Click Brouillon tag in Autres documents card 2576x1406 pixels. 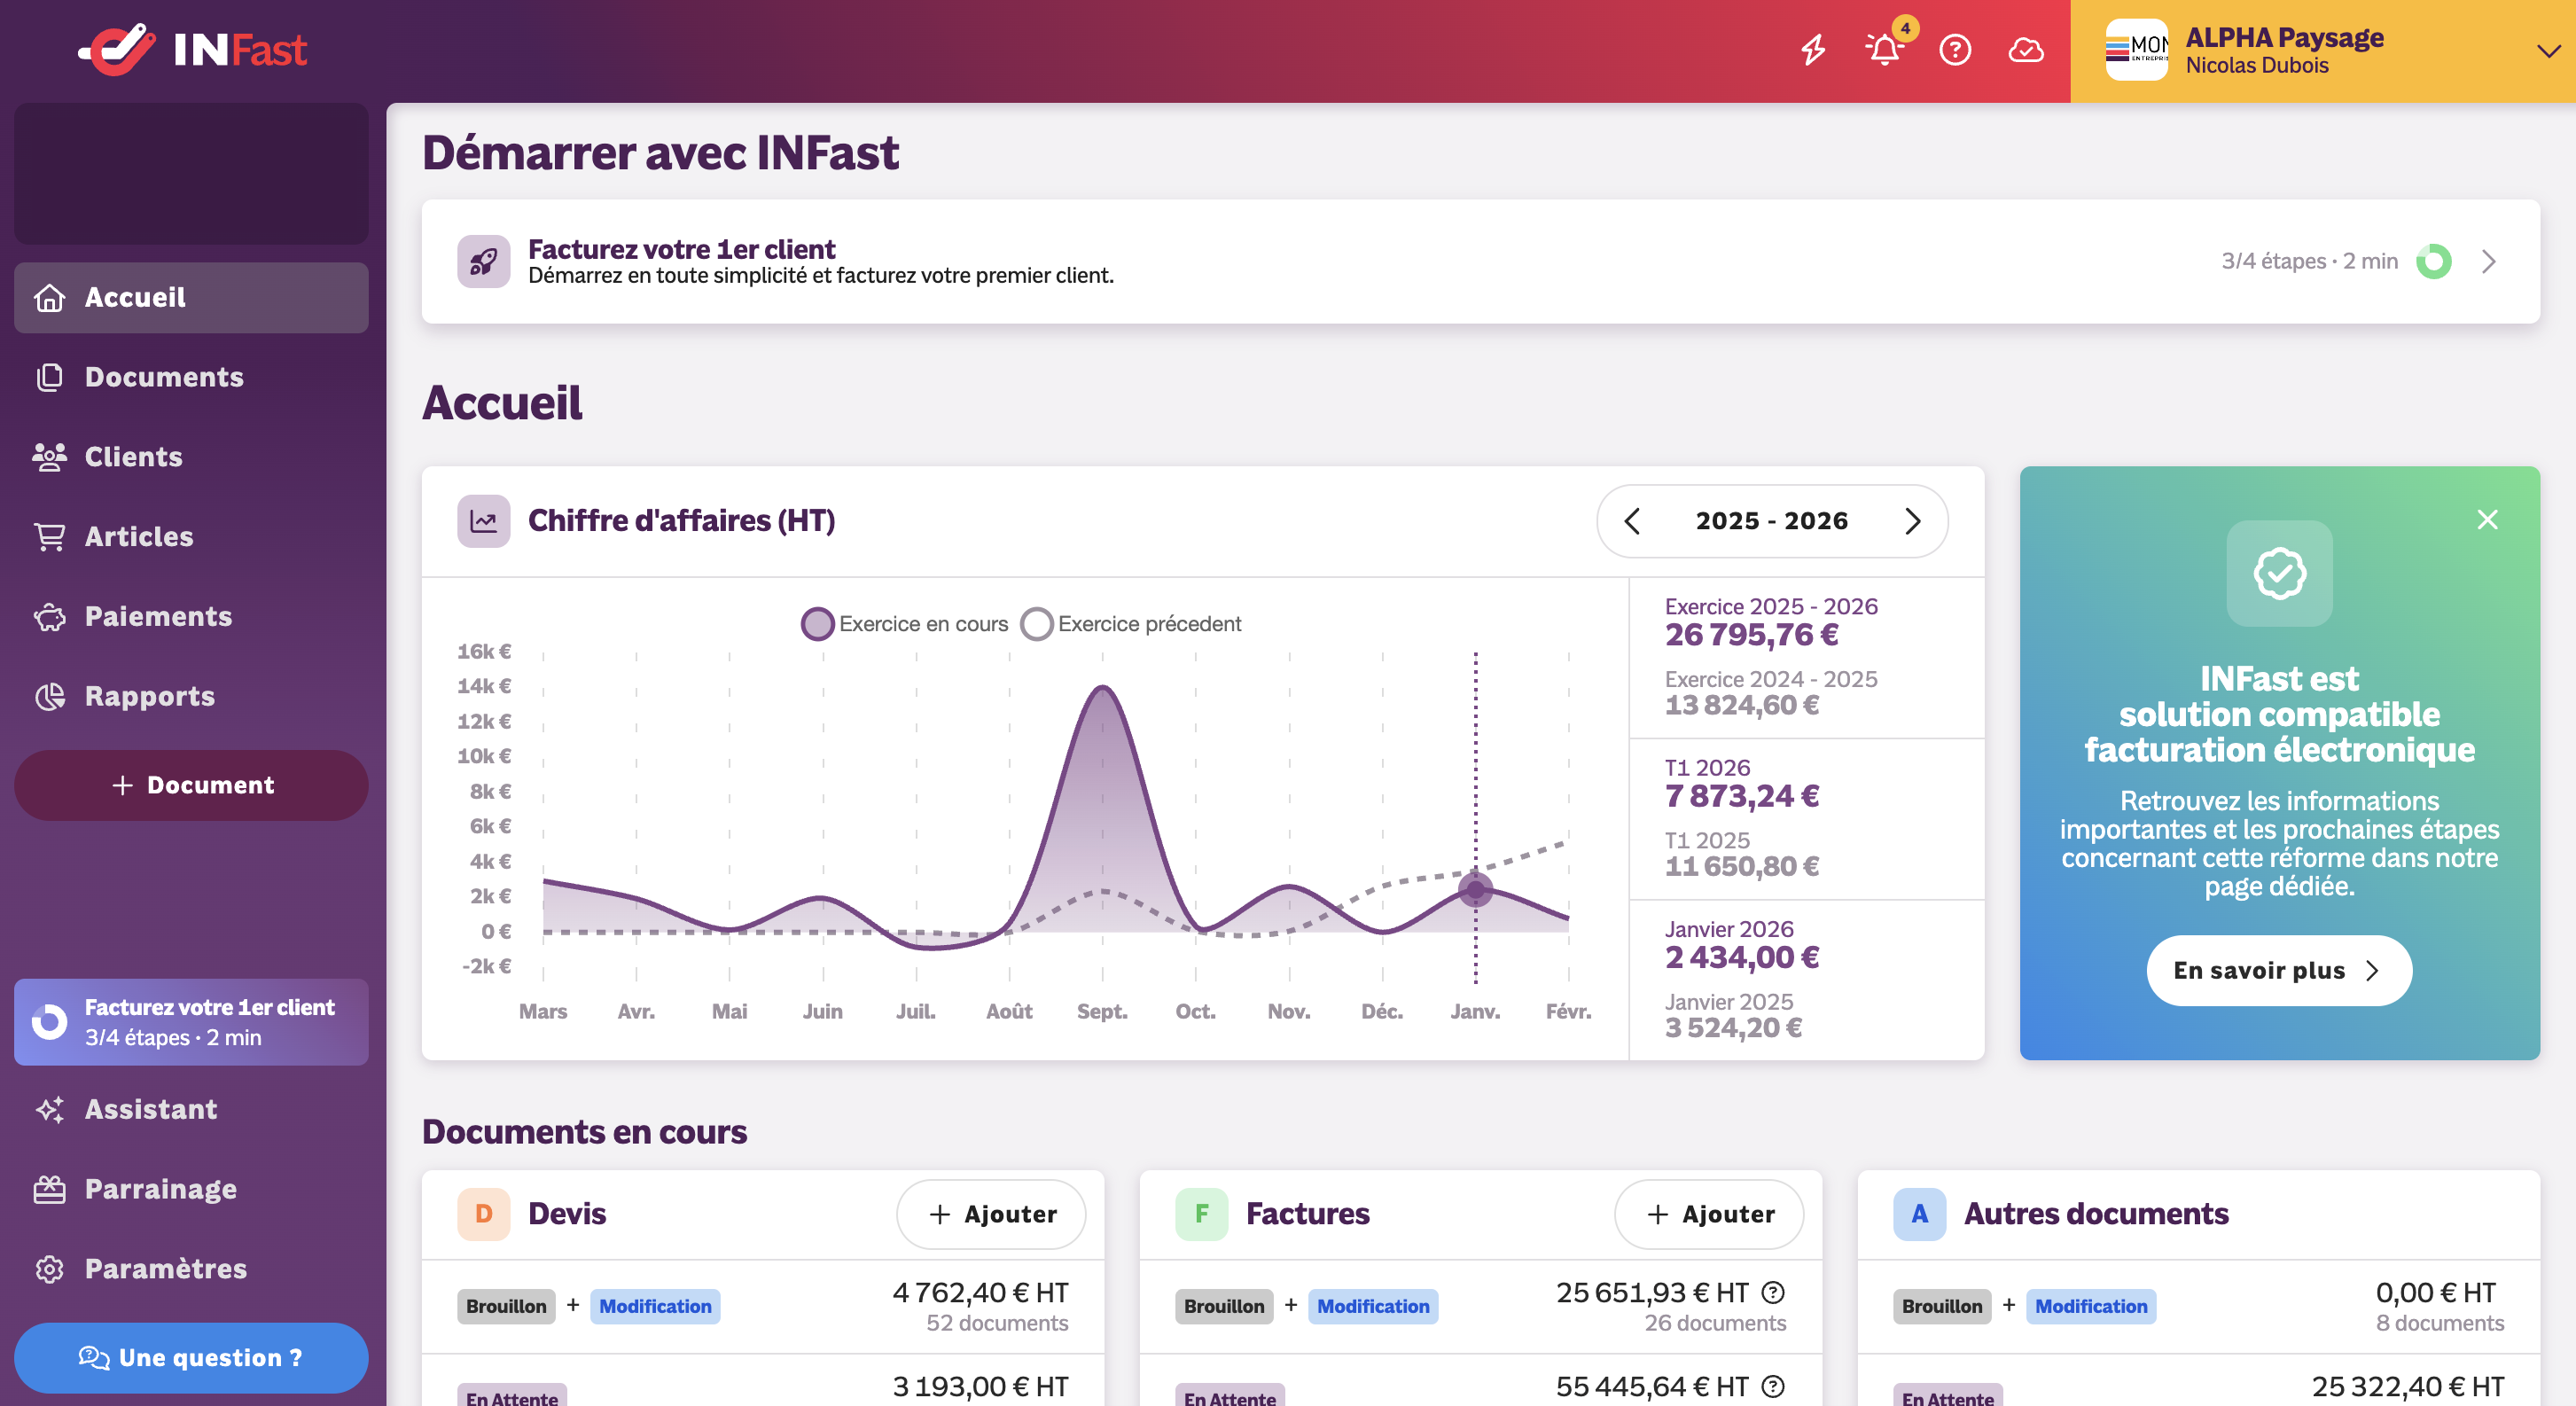click(x=1942, y=1306)
